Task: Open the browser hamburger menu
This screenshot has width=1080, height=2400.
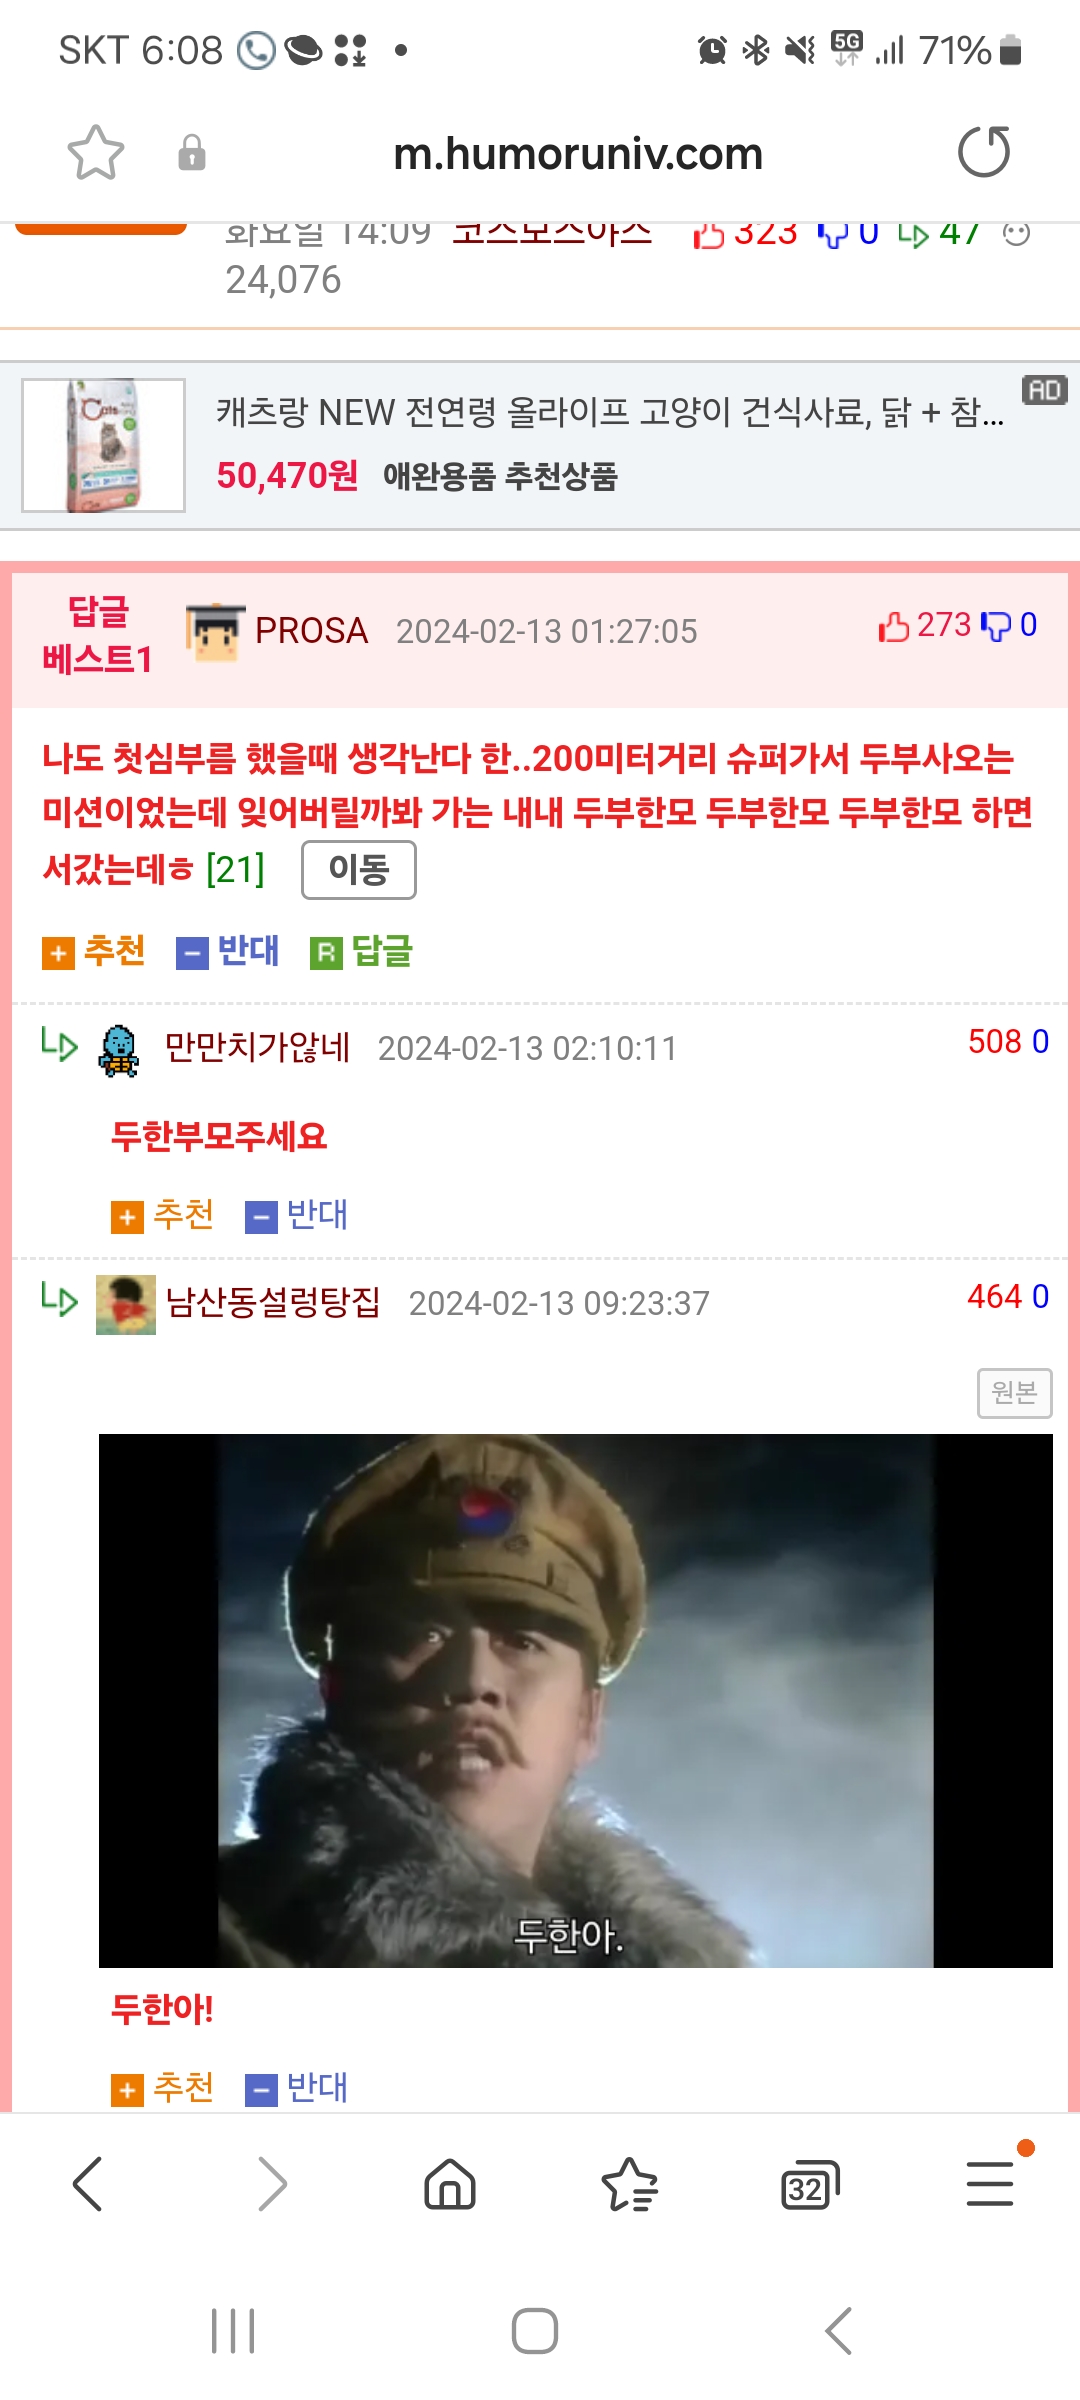Action: click(x=990, y=2183)
